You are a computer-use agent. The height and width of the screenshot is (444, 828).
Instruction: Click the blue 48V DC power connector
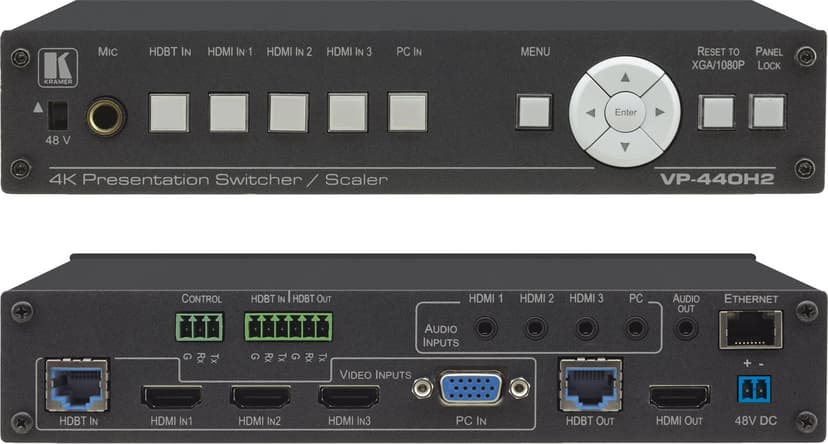[754, 390]
